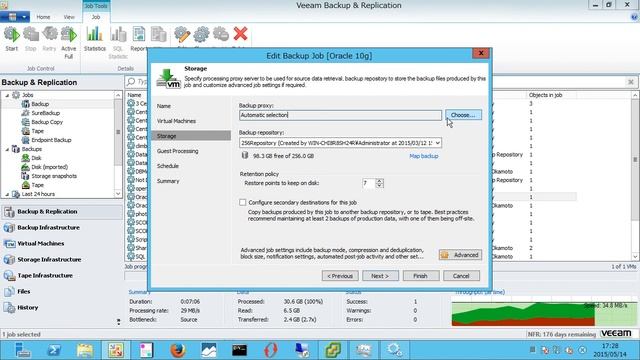
Task: Go to Name wizard step
Action: (x=164, y=106)
